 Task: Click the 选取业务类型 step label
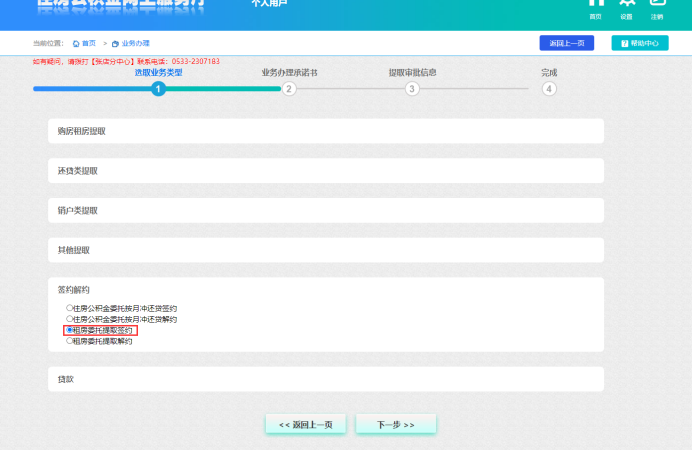(x=158, y=72)
